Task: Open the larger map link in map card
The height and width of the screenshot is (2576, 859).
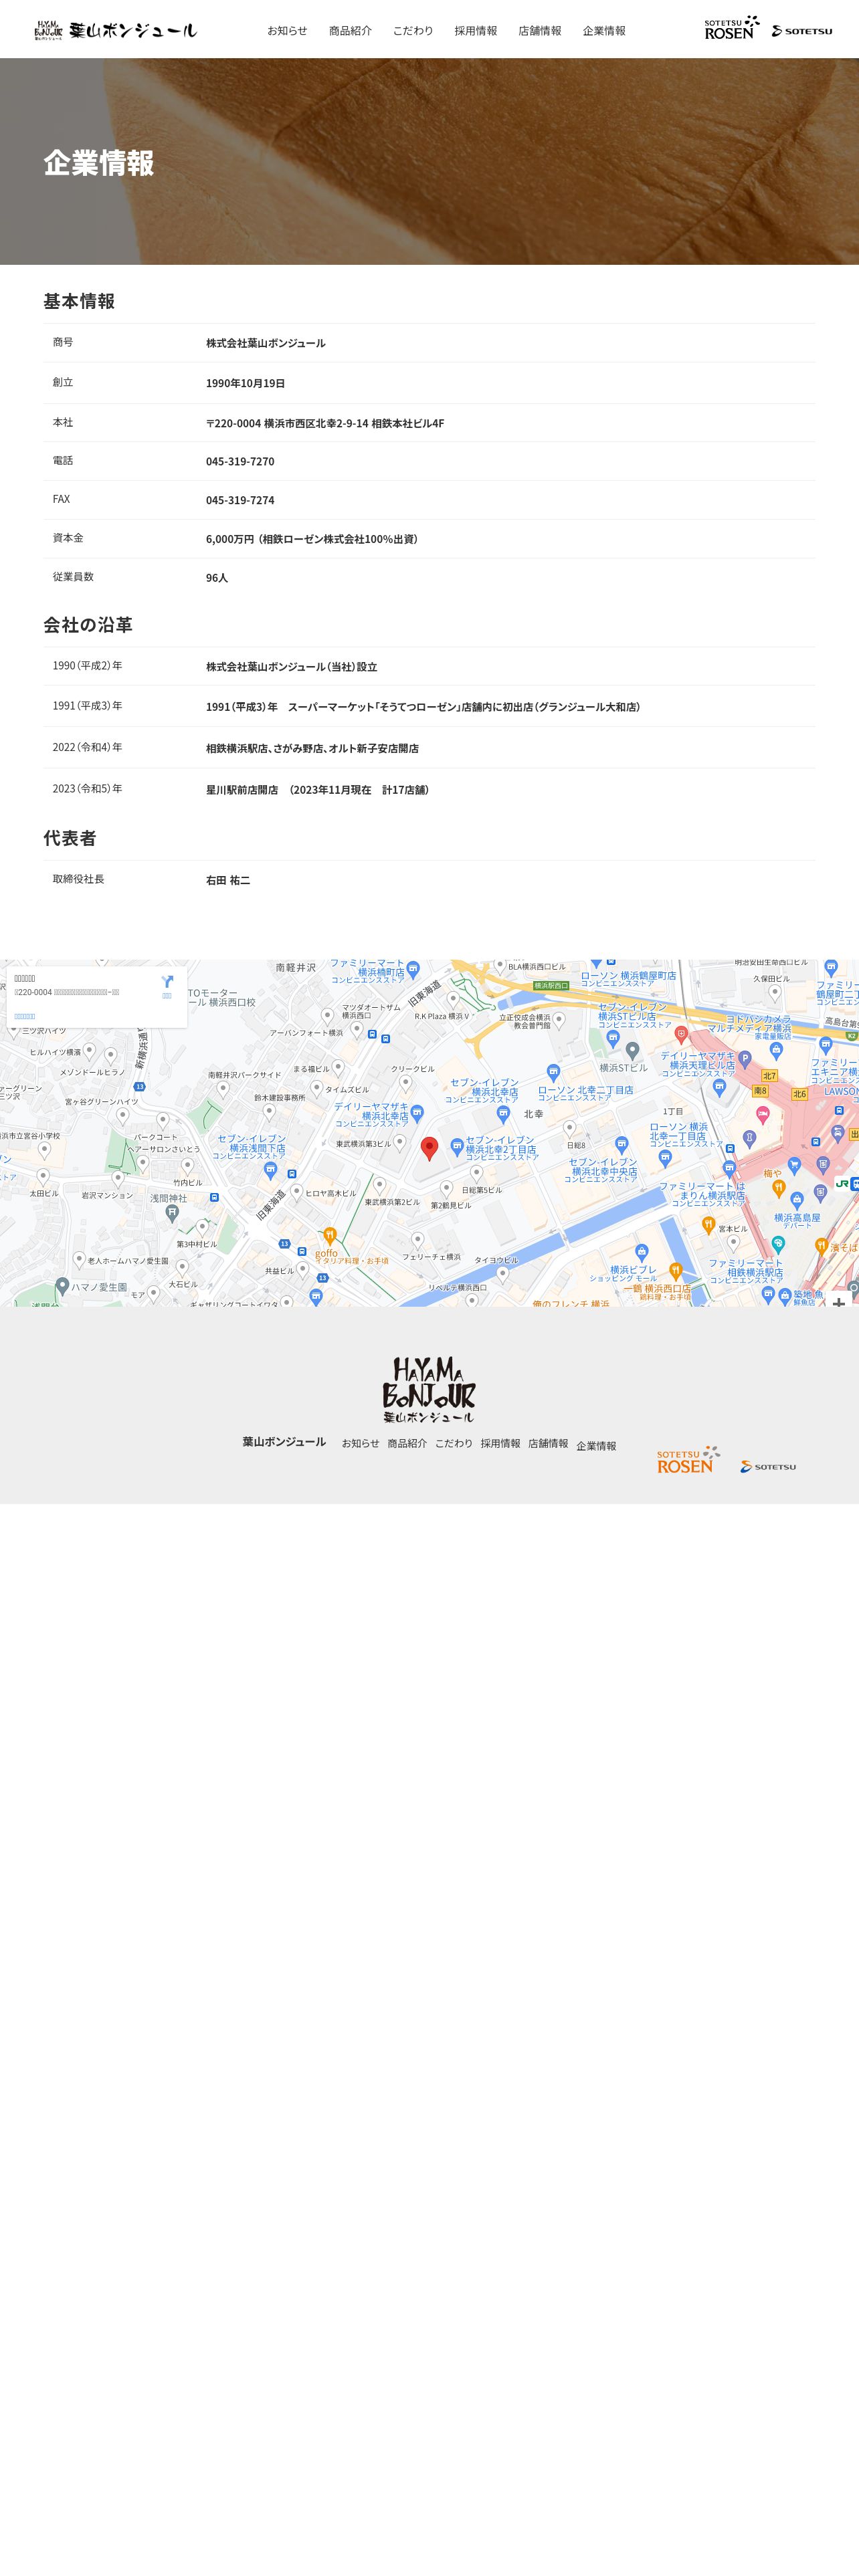Action: pyautogui.click(x=25, y=1016)
